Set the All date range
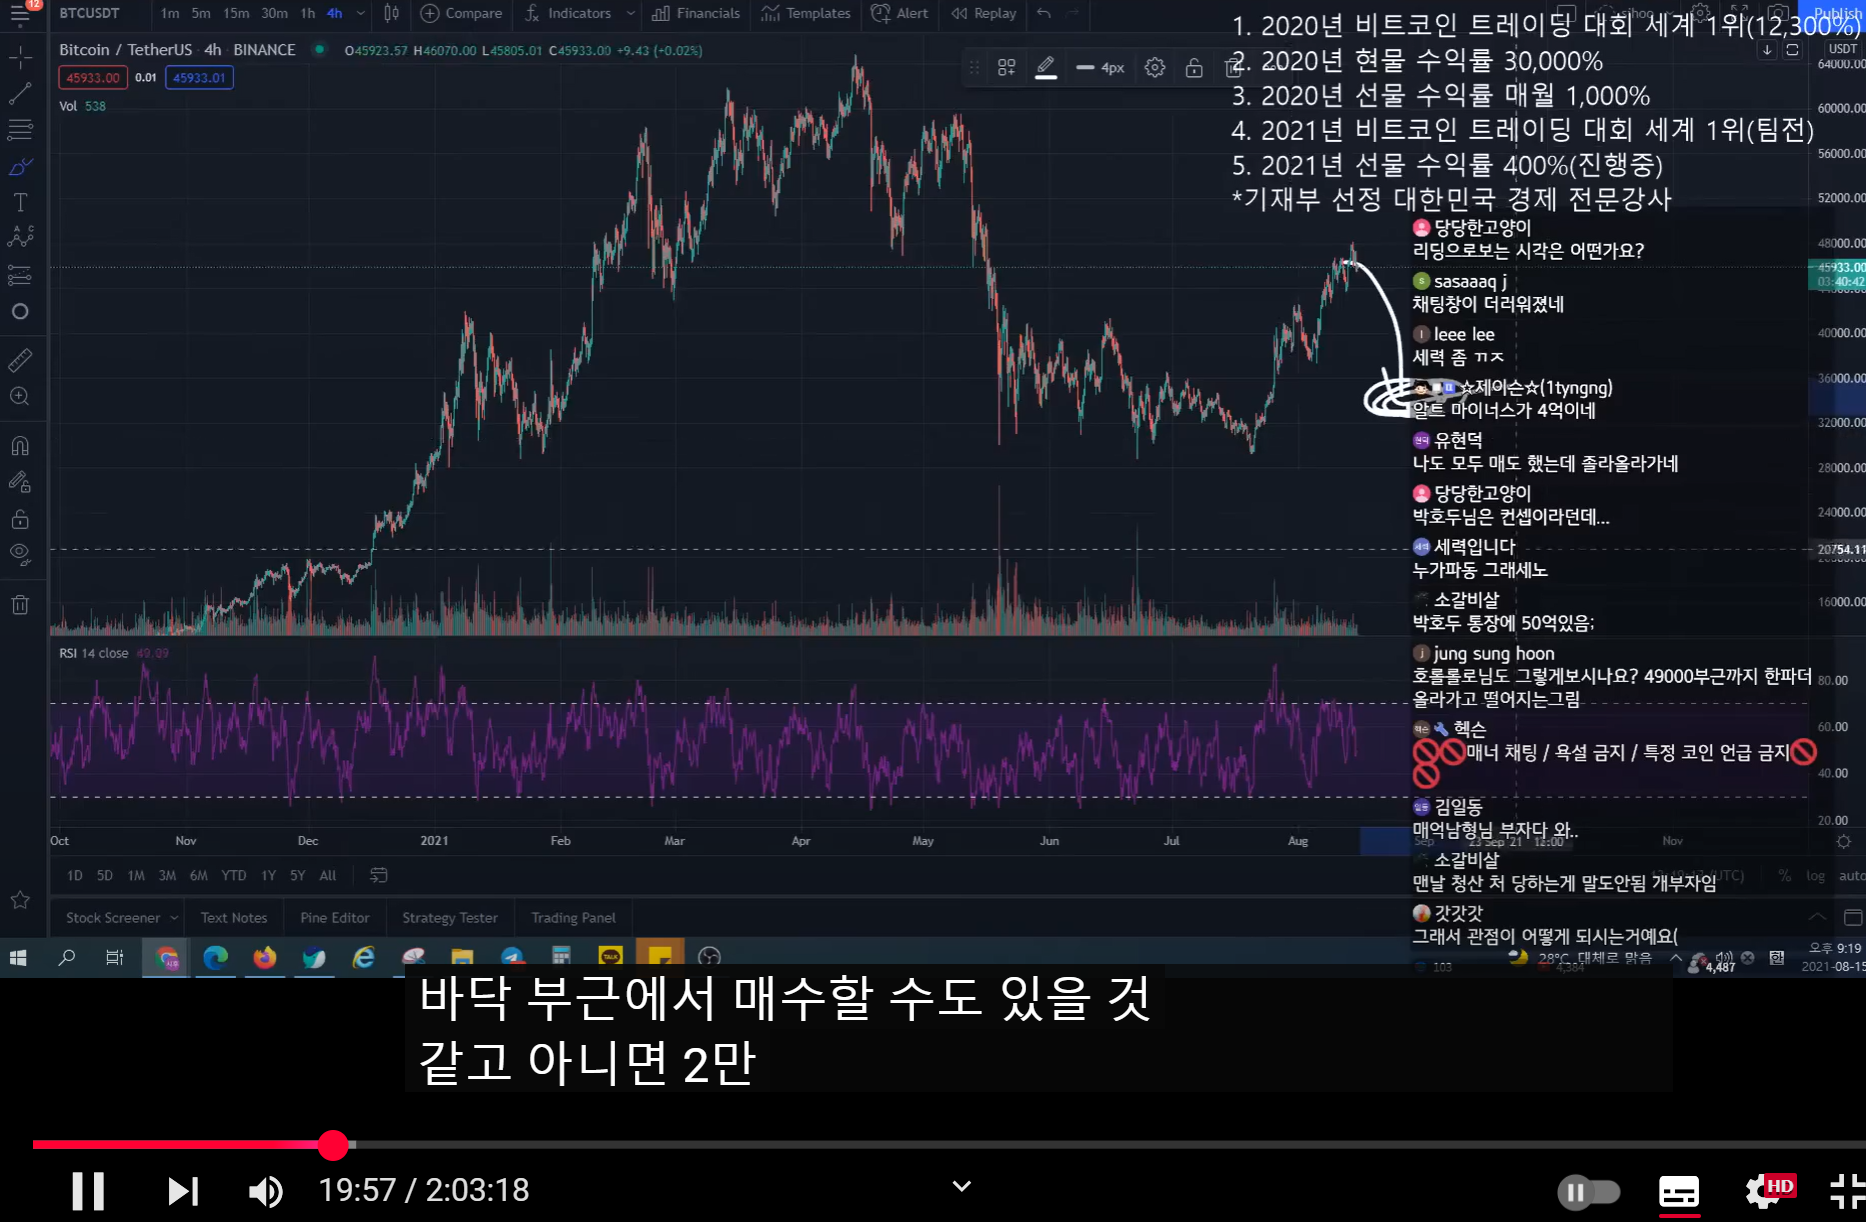 (x=328, y=875)
